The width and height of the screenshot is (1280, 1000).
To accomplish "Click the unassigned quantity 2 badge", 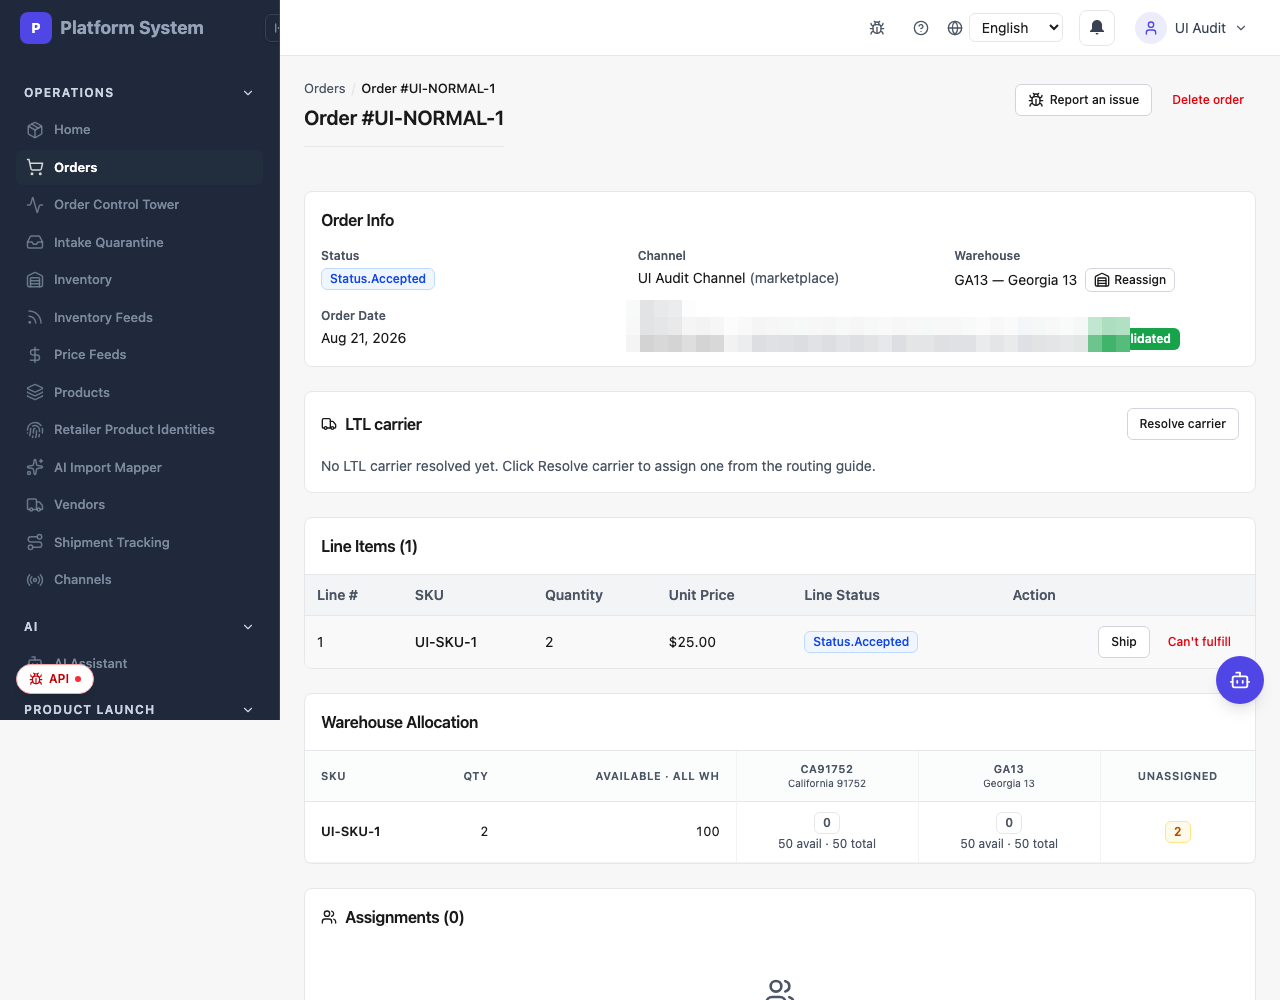I will click(x=1178, y=832).
